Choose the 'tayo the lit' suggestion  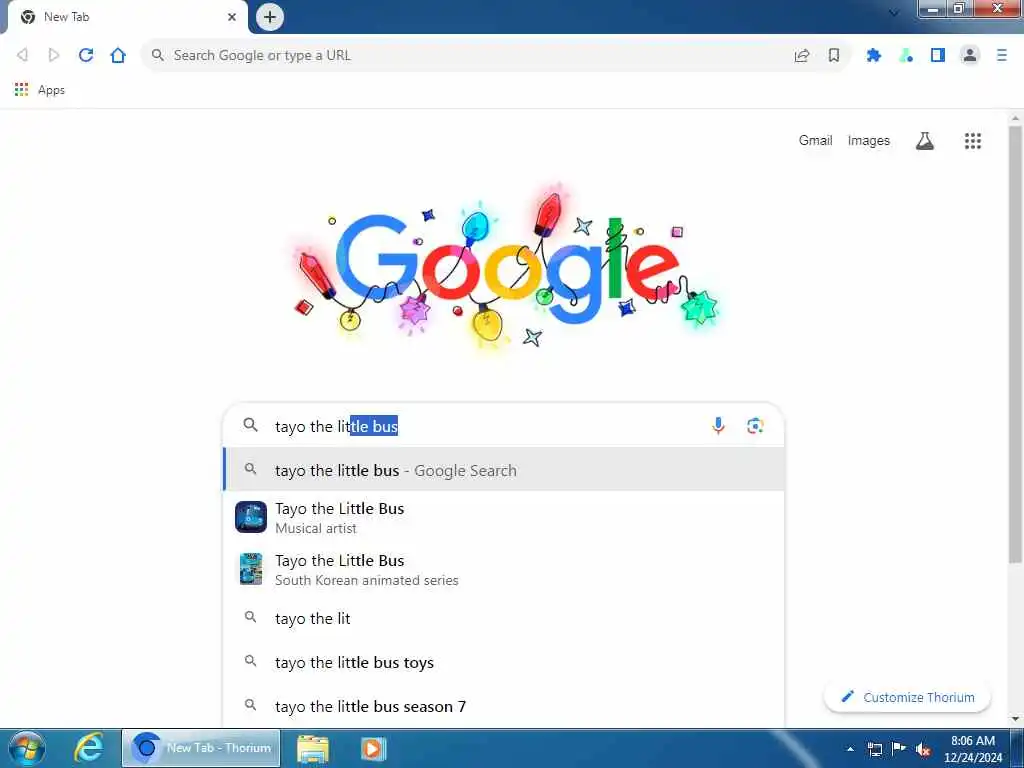(x=504, y=618)
